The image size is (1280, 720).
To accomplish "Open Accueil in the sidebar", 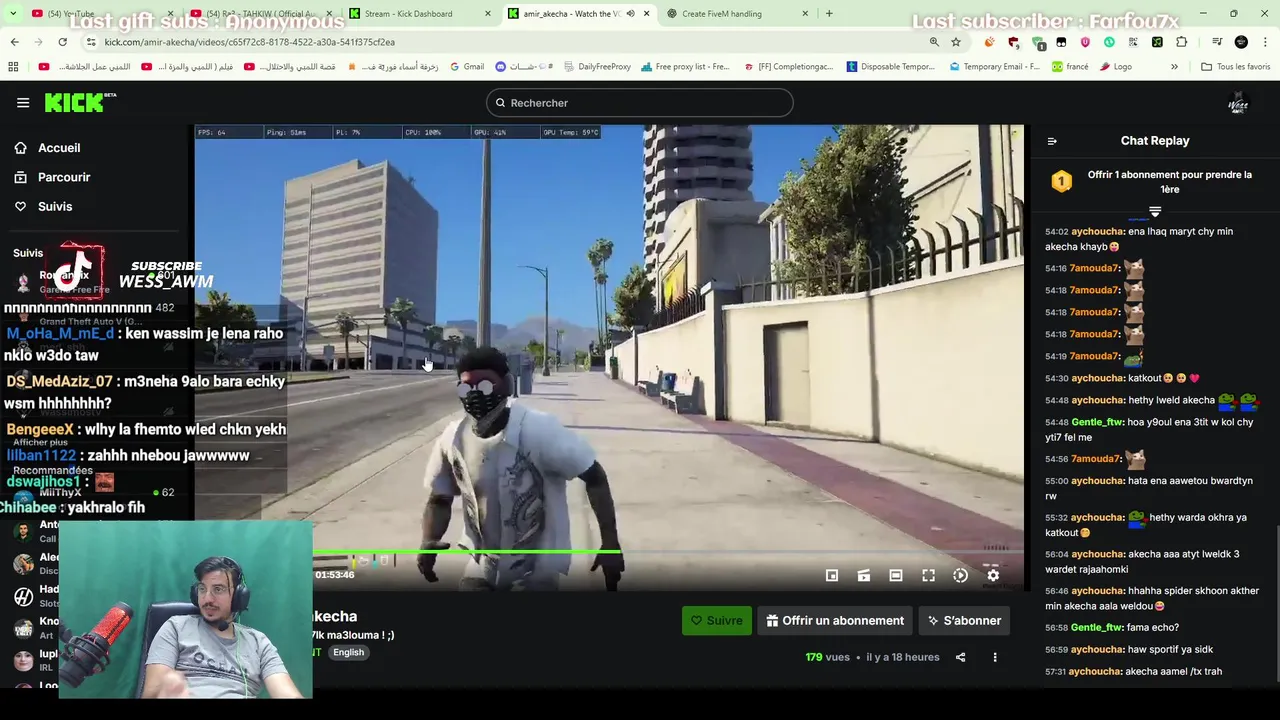I will pos(59,148).
